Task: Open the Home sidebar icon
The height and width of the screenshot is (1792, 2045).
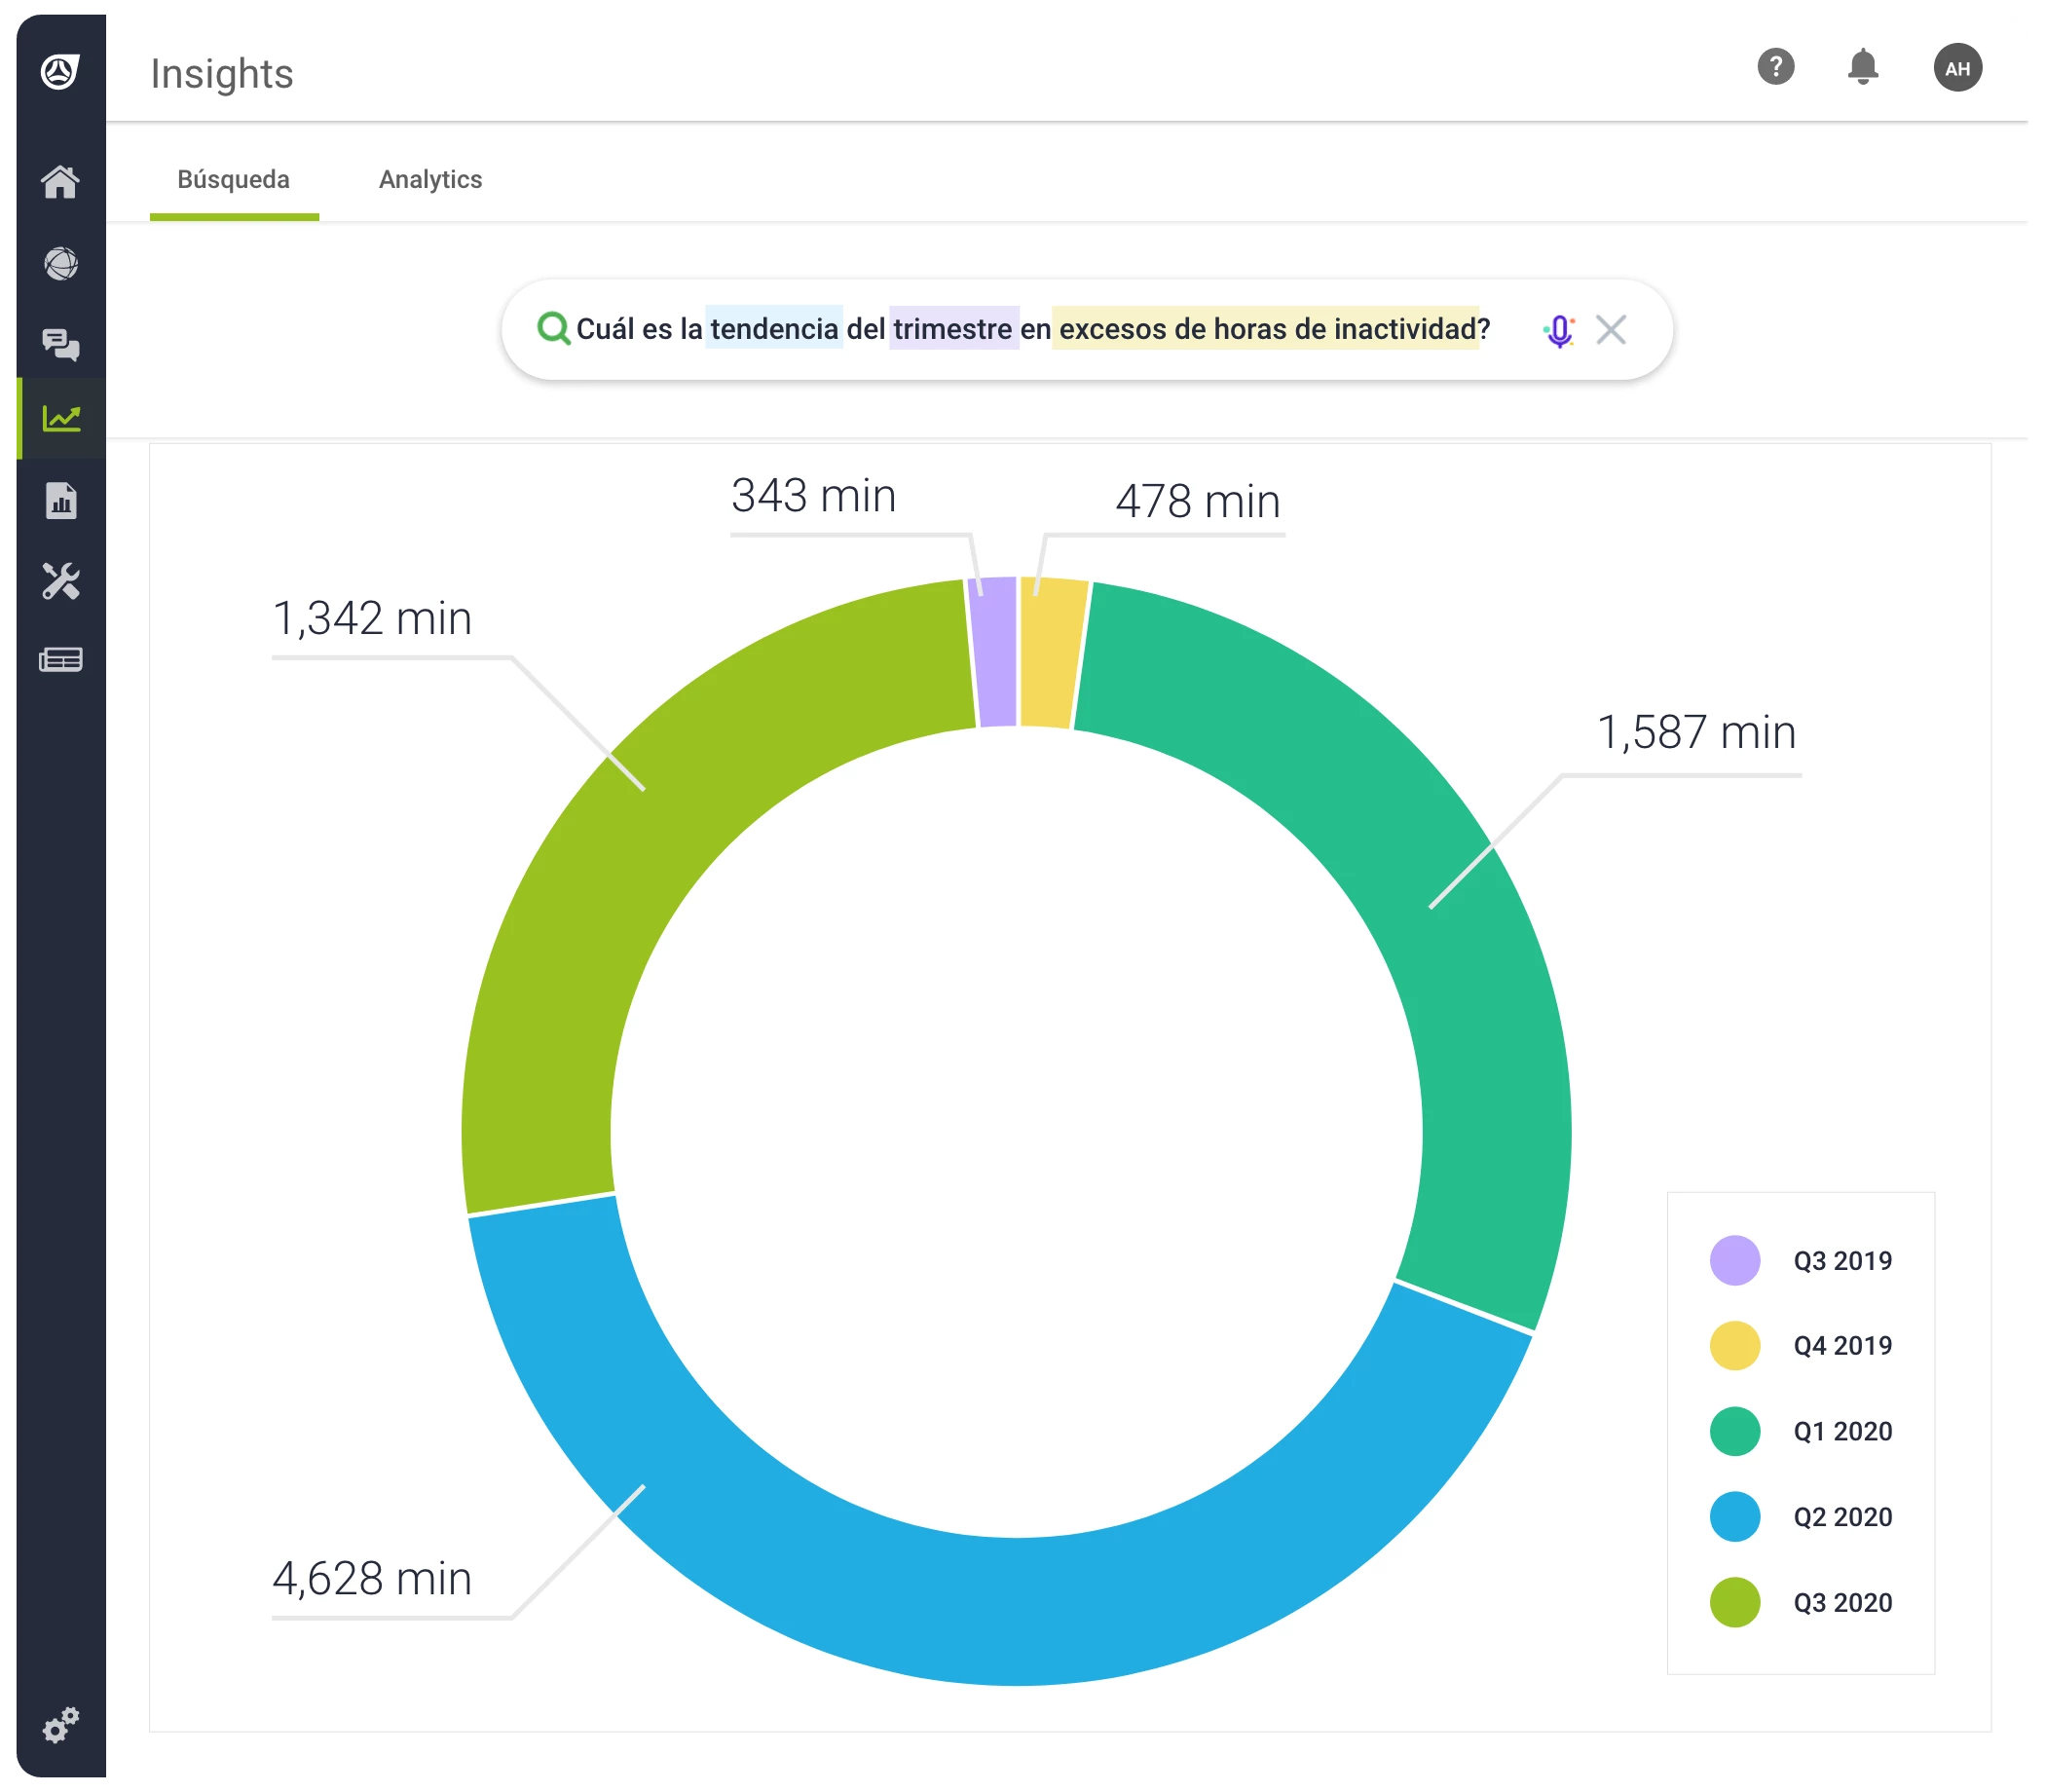Action: click(60, 182)
